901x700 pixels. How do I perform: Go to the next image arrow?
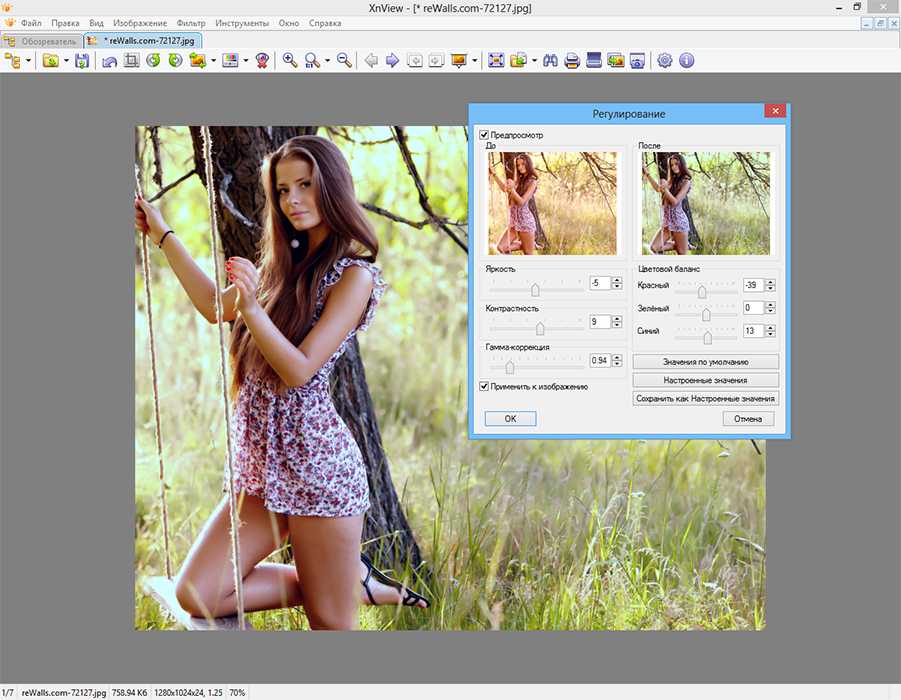[x=393, y=61]
